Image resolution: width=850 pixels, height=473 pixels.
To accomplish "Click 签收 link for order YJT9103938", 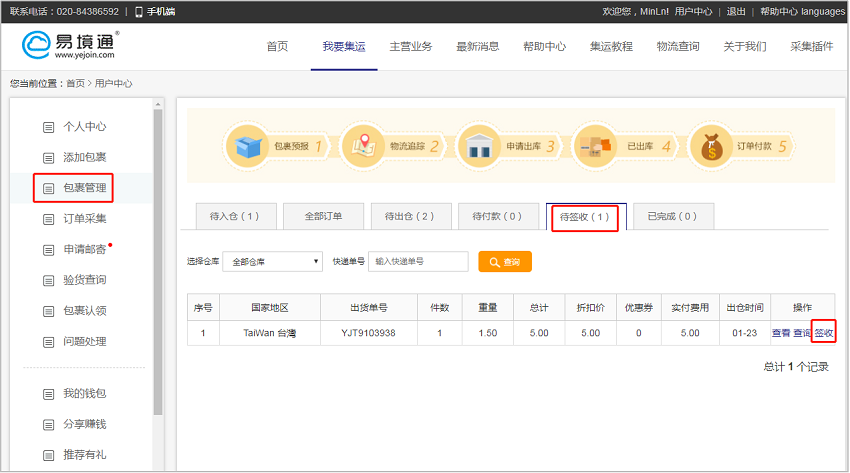I will [x=824, y=333].
